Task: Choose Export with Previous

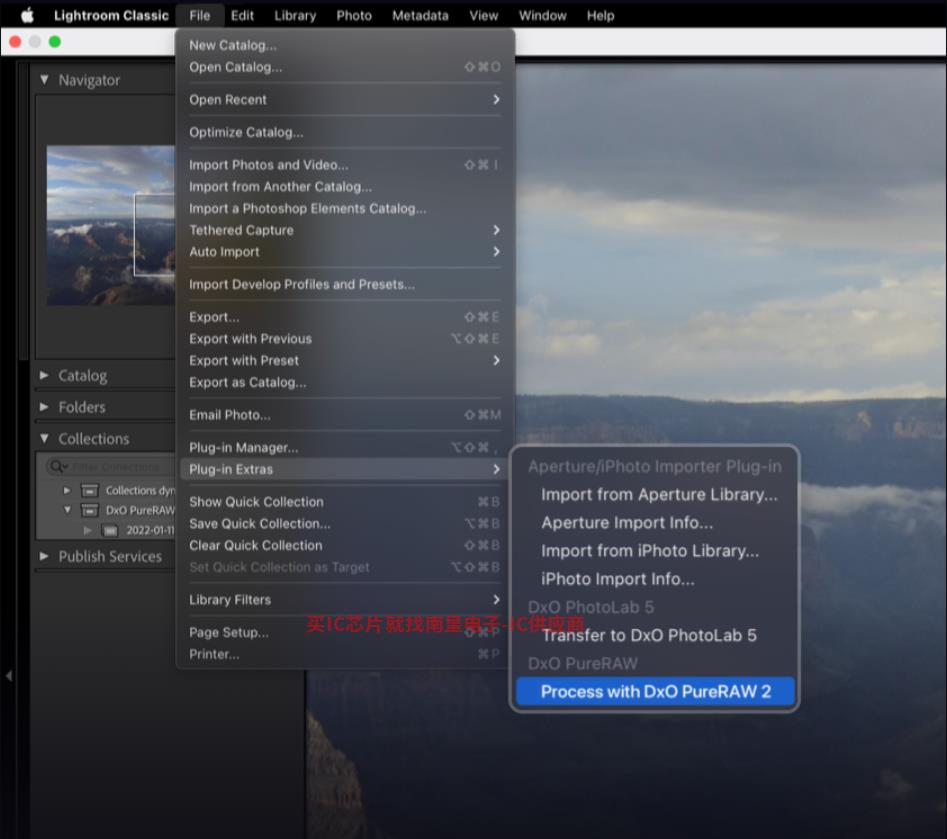Action: coord(345,339)
